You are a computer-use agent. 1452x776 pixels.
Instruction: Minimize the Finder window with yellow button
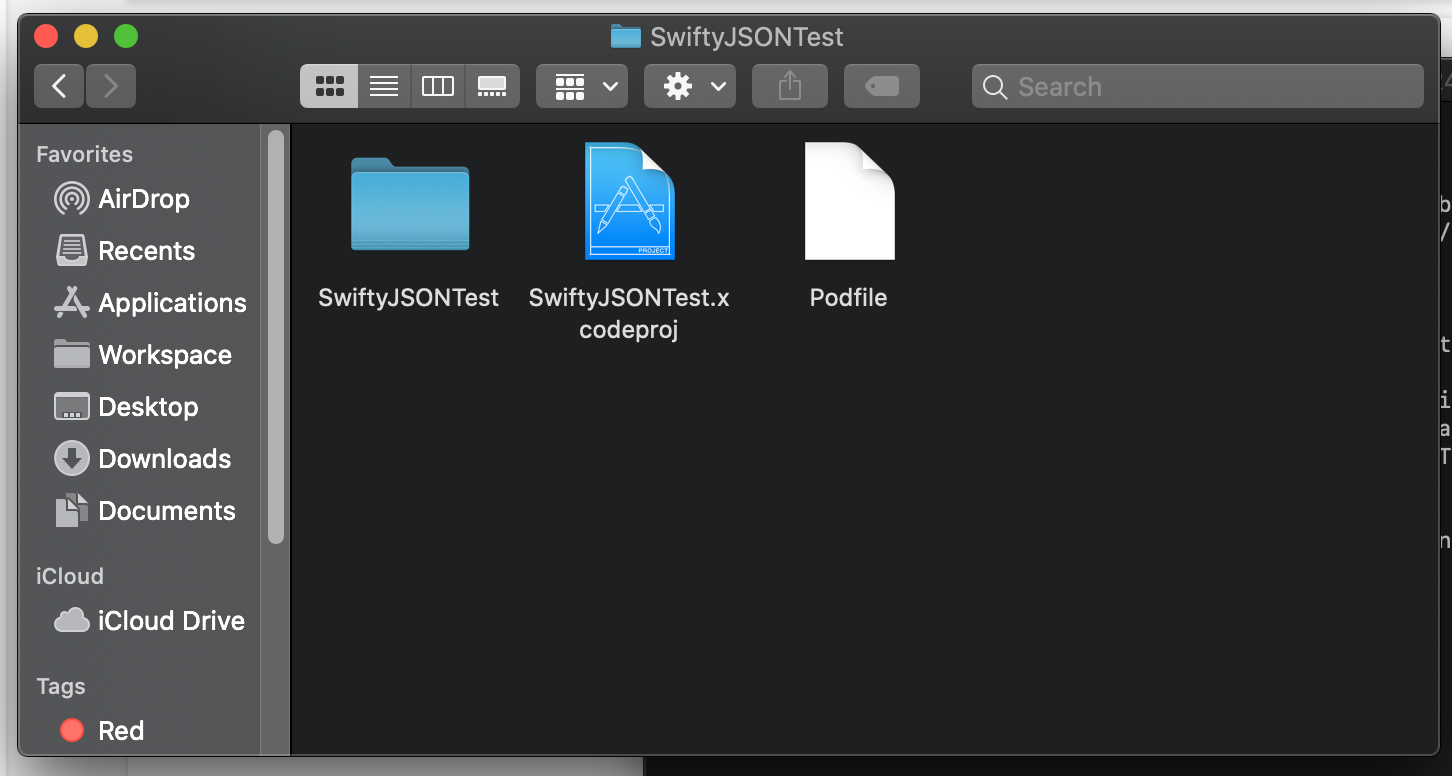(x=86, y=37)
